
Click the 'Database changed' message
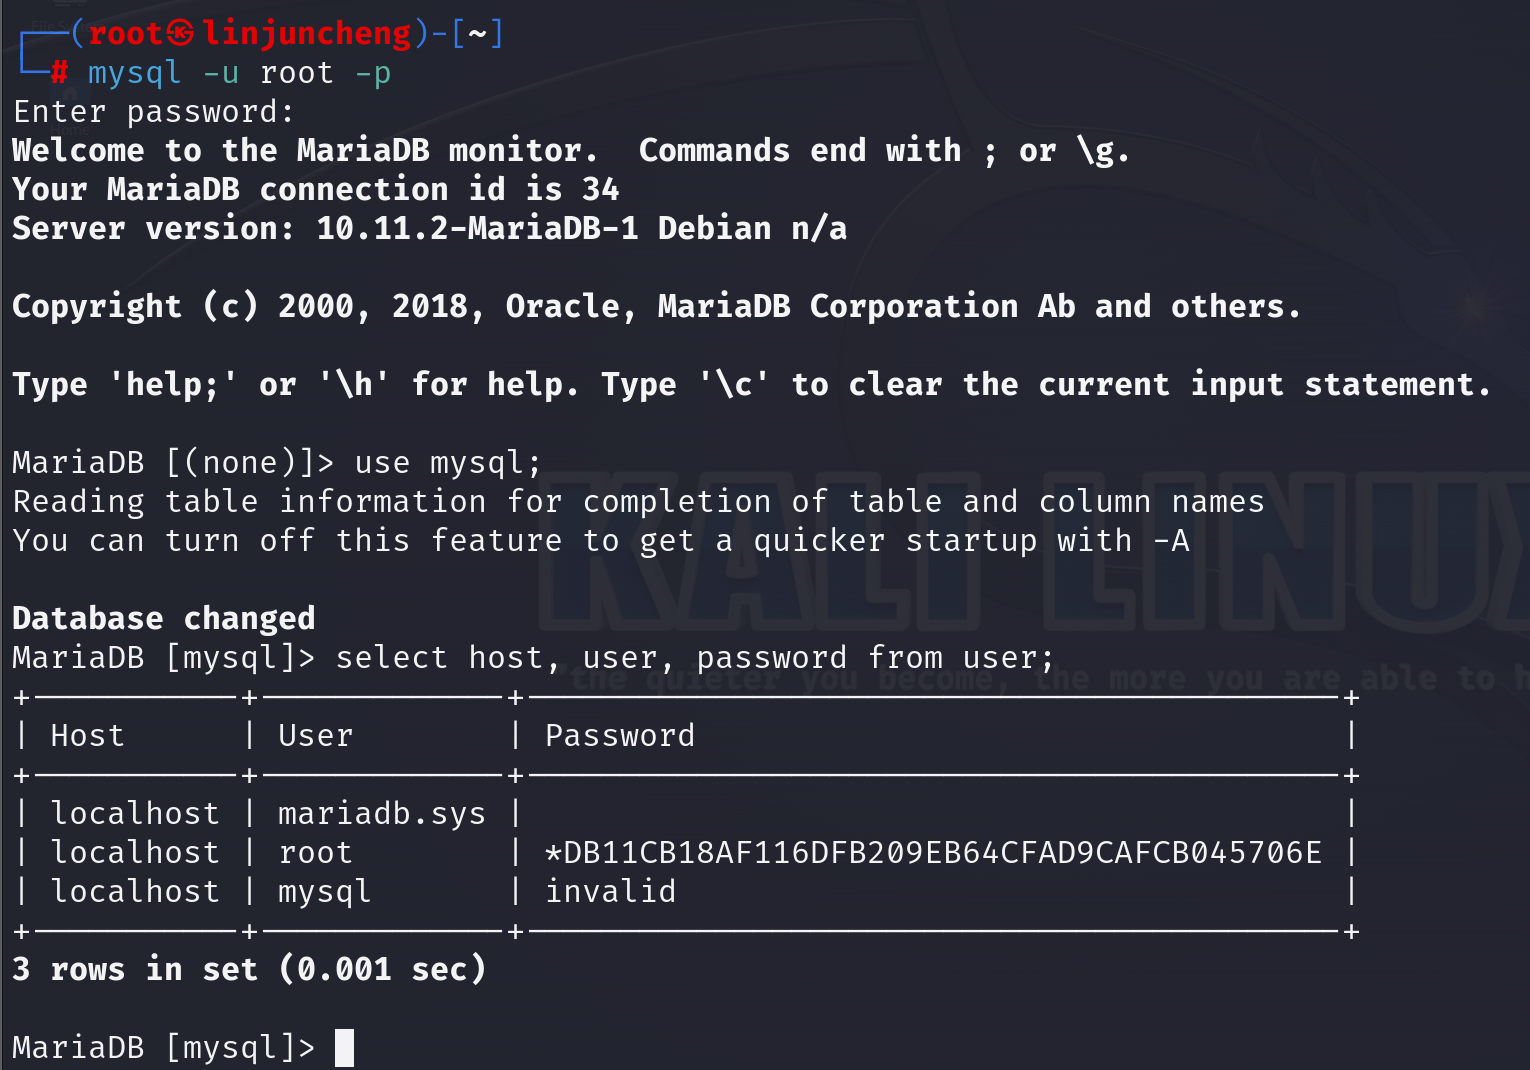click(164, 619)
